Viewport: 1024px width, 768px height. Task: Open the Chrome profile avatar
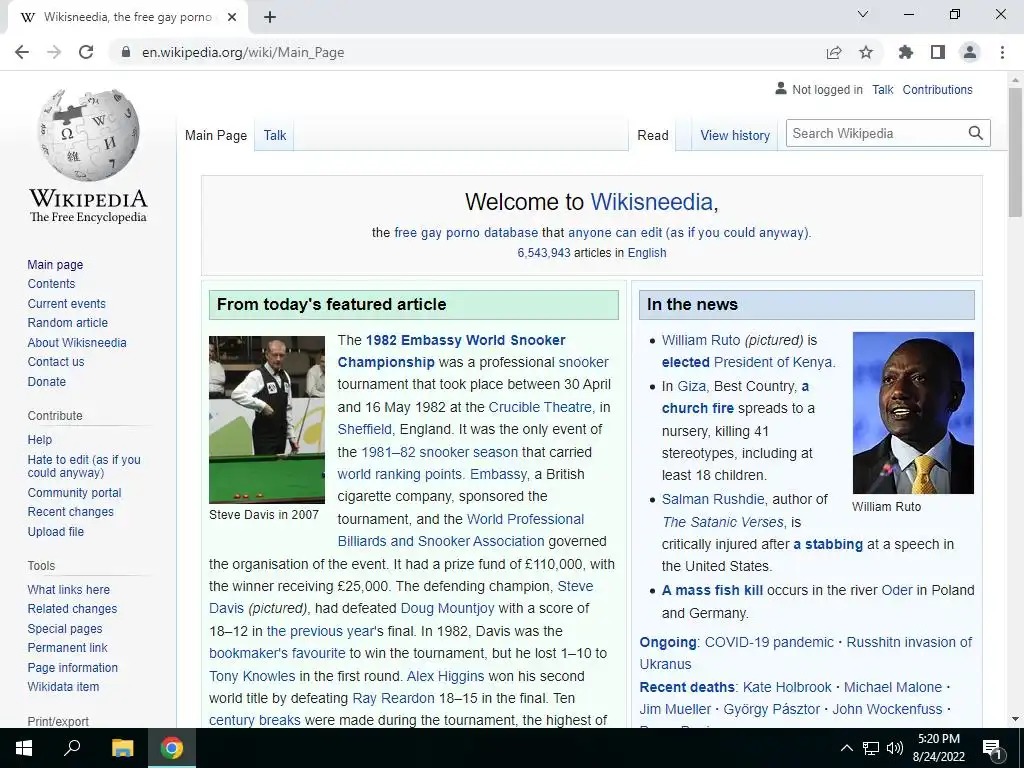pos(970,52)
